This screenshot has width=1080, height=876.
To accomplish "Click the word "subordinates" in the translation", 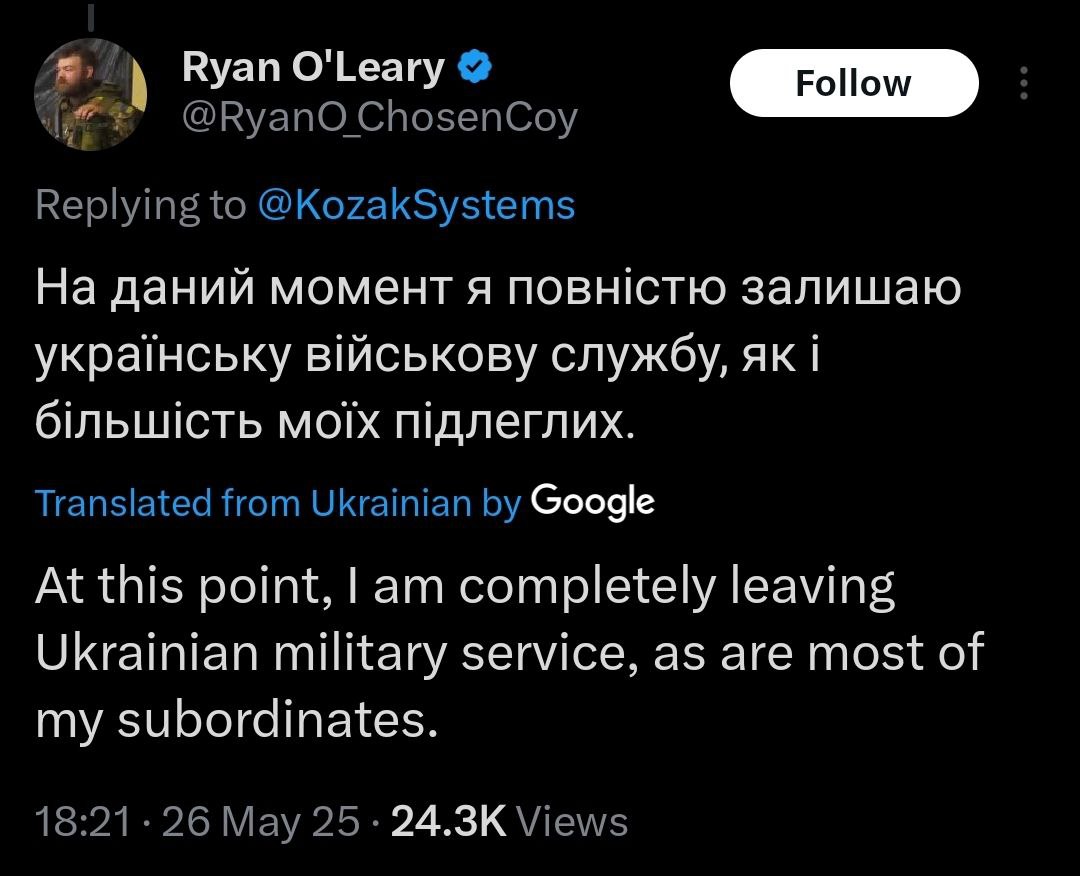I will [277, 720].
